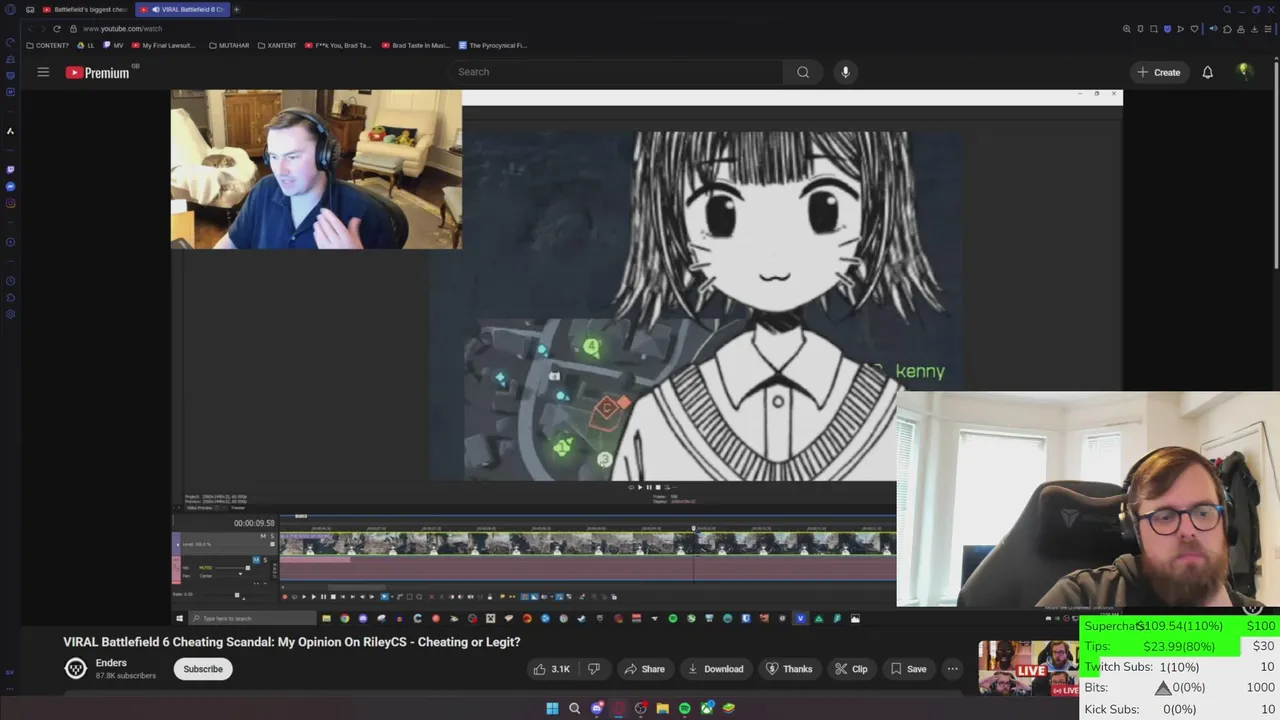Open Spotify from the taskbar

(x=684, y=708)
